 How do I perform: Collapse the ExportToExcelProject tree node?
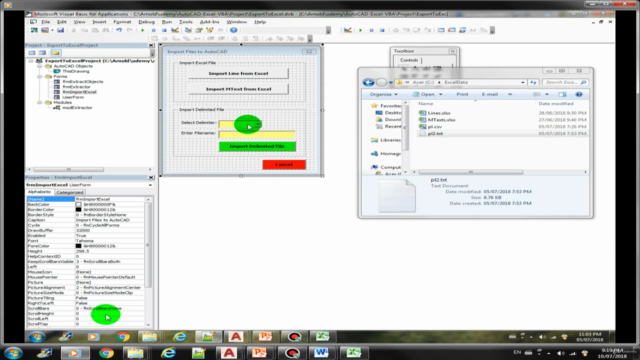(31, 61)
